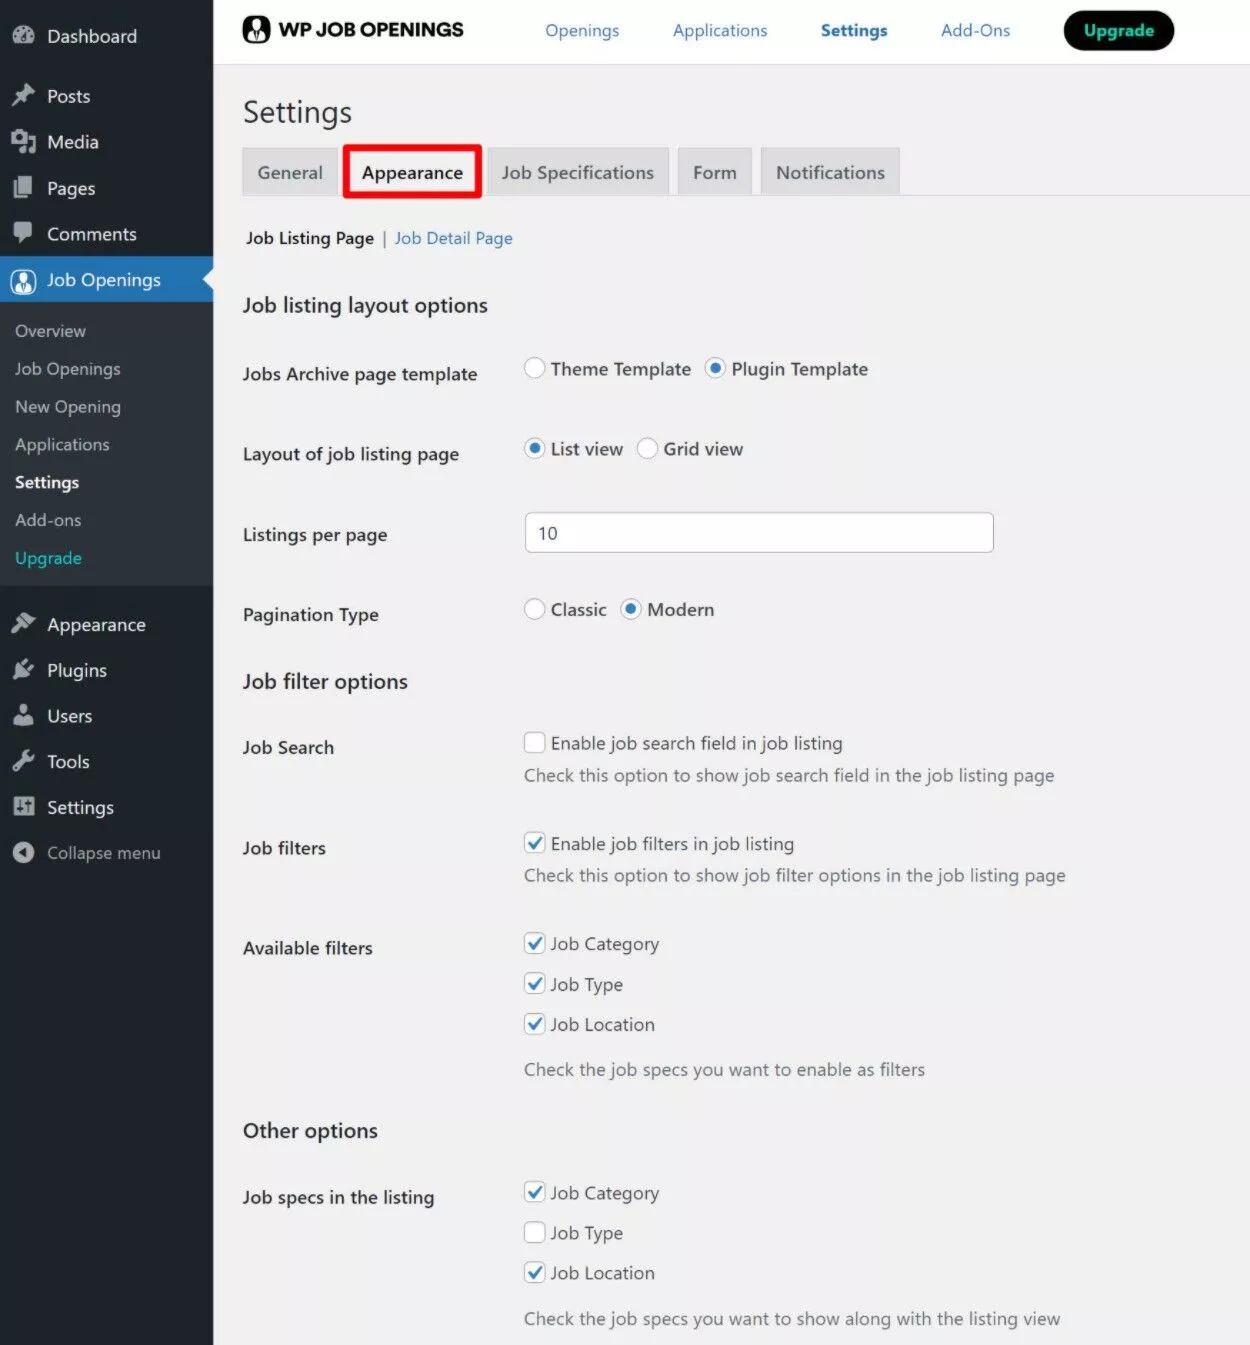Open Settings in top navigation

[854, 30]
